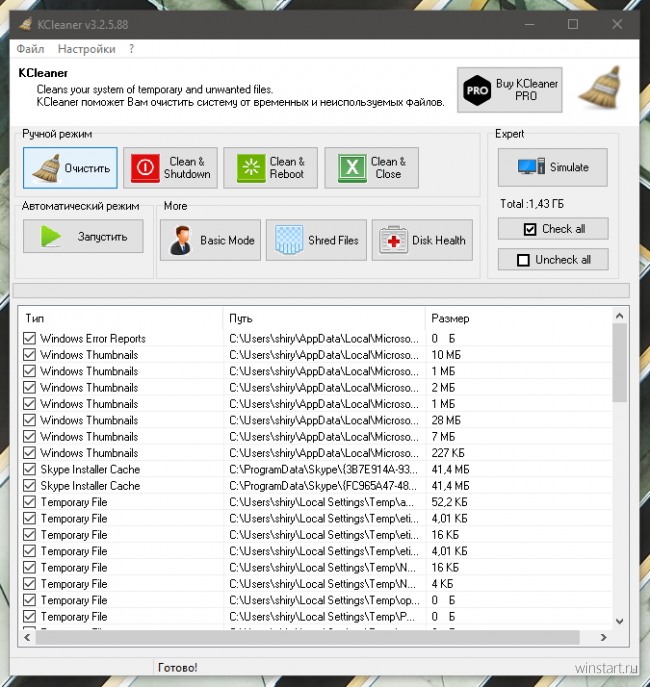
Task: Click the Uncheck all button
Action: coord(553,260)
